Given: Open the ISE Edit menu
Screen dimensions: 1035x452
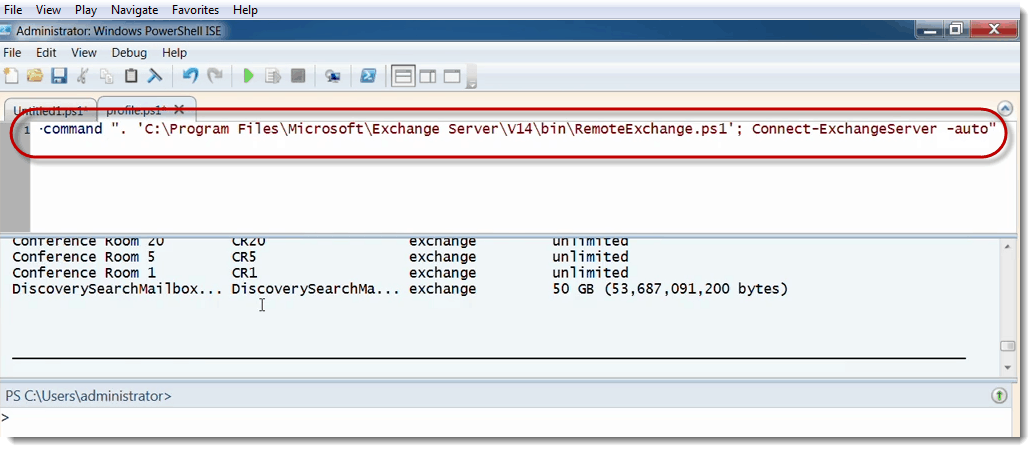Looking at the screenshot, I should (46, 53).
